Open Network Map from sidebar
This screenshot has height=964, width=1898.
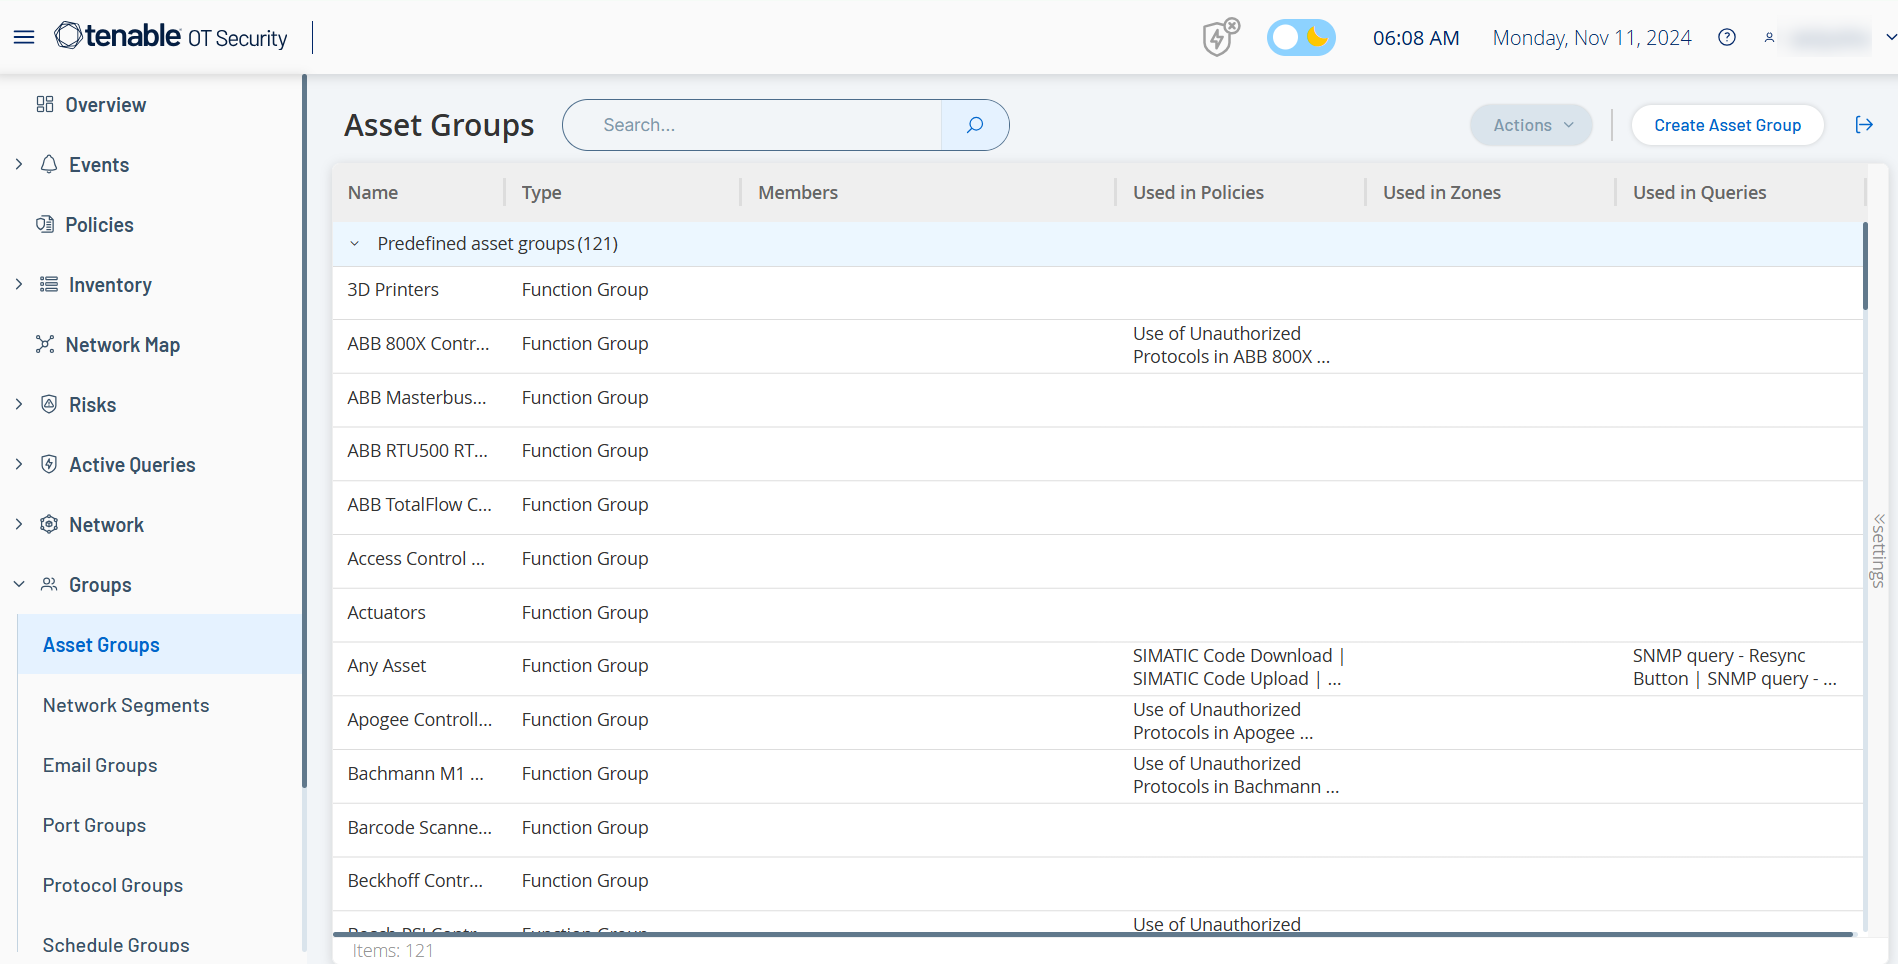[x=122, y=345]
